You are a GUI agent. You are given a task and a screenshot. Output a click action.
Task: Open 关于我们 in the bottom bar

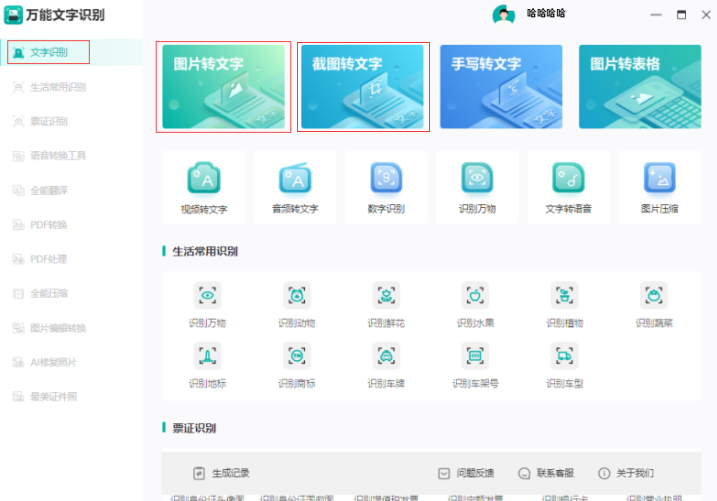click(626, 473)
